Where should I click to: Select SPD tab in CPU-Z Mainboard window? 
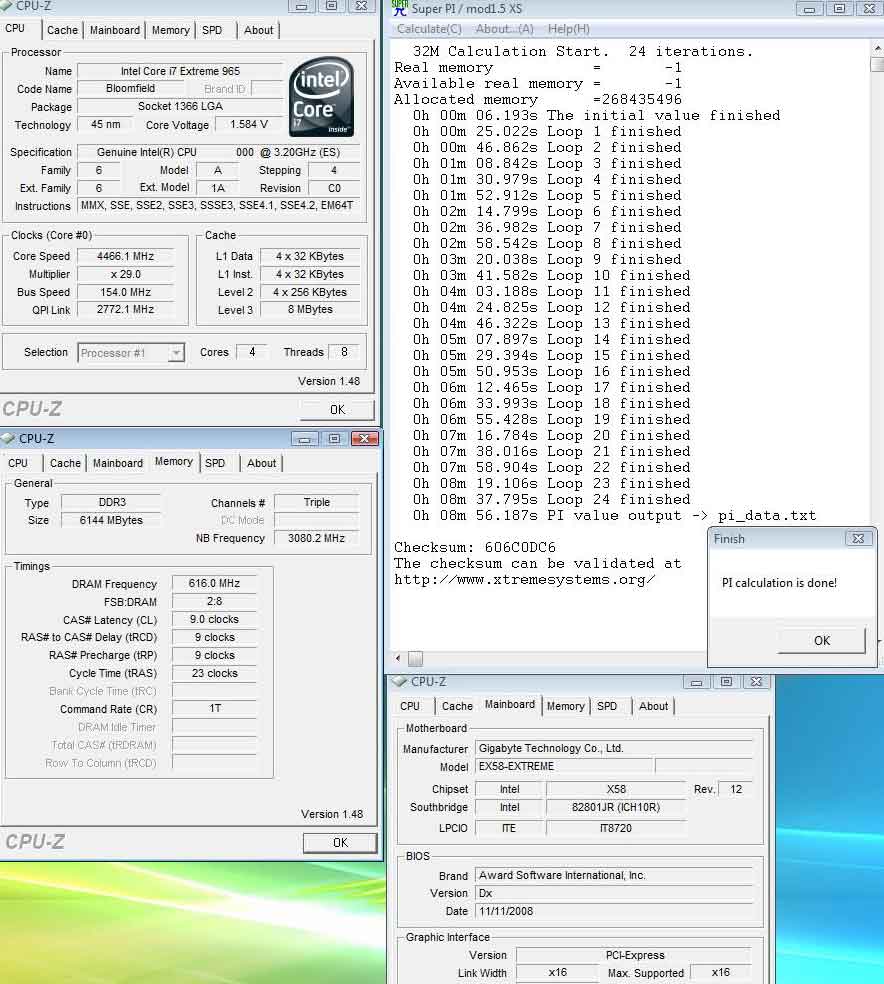(x=607, y=706)
